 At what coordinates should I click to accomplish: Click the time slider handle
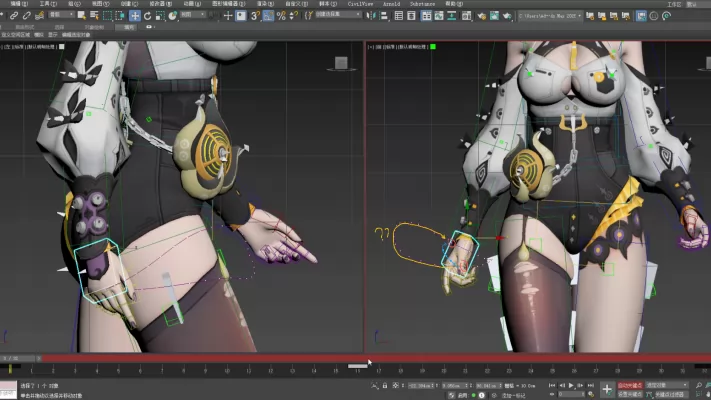point(18,358)
